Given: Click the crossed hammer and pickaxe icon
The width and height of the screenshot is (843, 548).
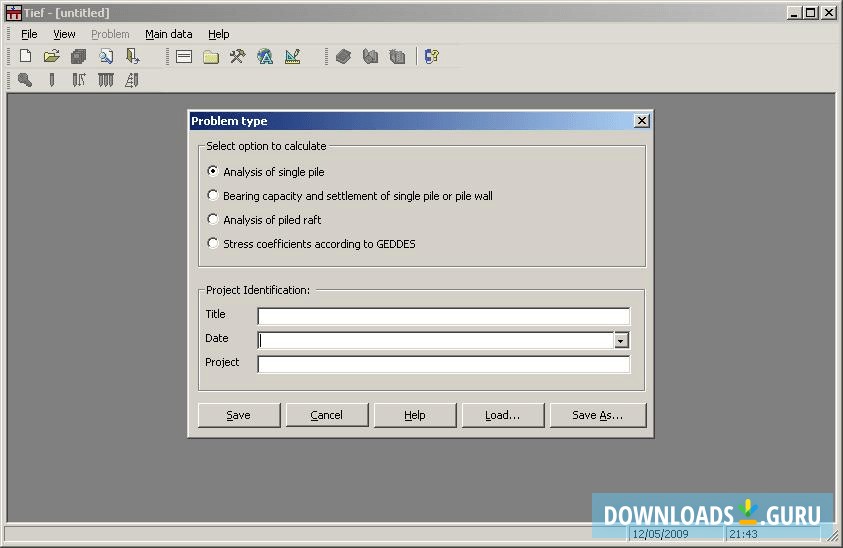Looking at the screenshot, I should (x=237, y=57).
